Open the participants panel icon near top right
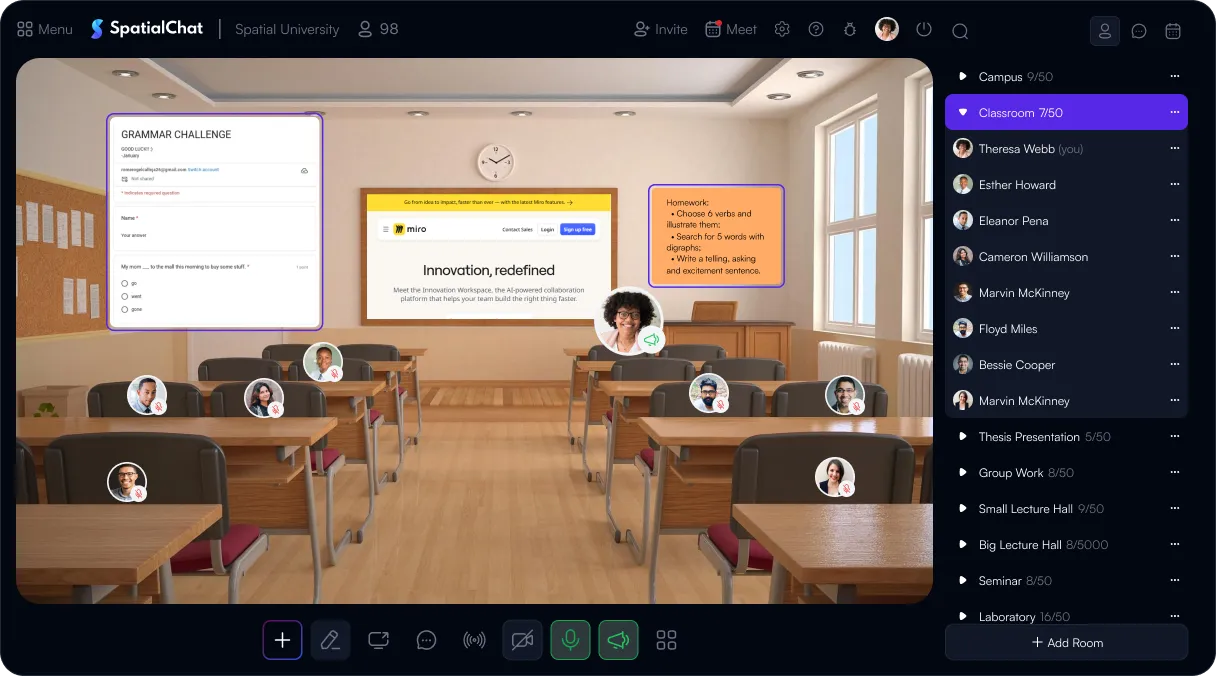 (x=1104, y=31)
